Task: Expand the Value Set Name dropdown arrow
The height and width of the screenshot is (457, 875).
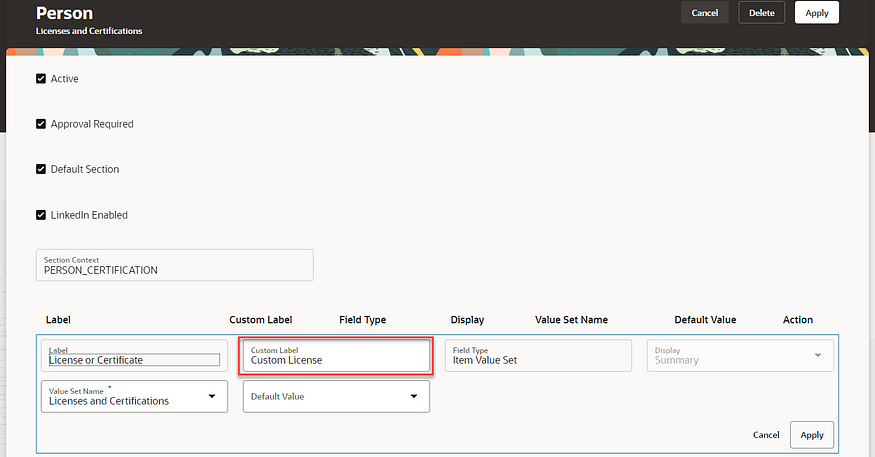Action: tap(211, 396)
